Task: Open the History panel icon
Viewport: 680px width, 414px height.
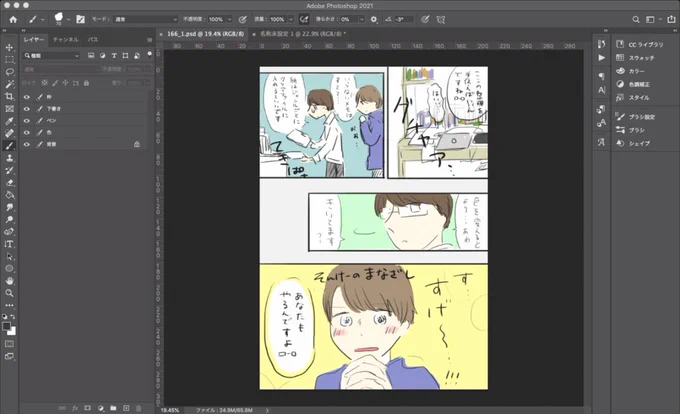Action: 601,44
